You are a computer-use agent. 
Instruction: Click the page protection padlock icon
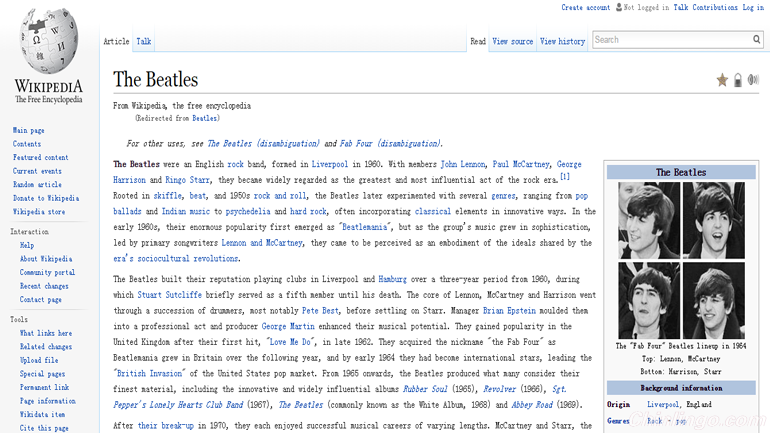pyautogui.click(x=738, y=80)
